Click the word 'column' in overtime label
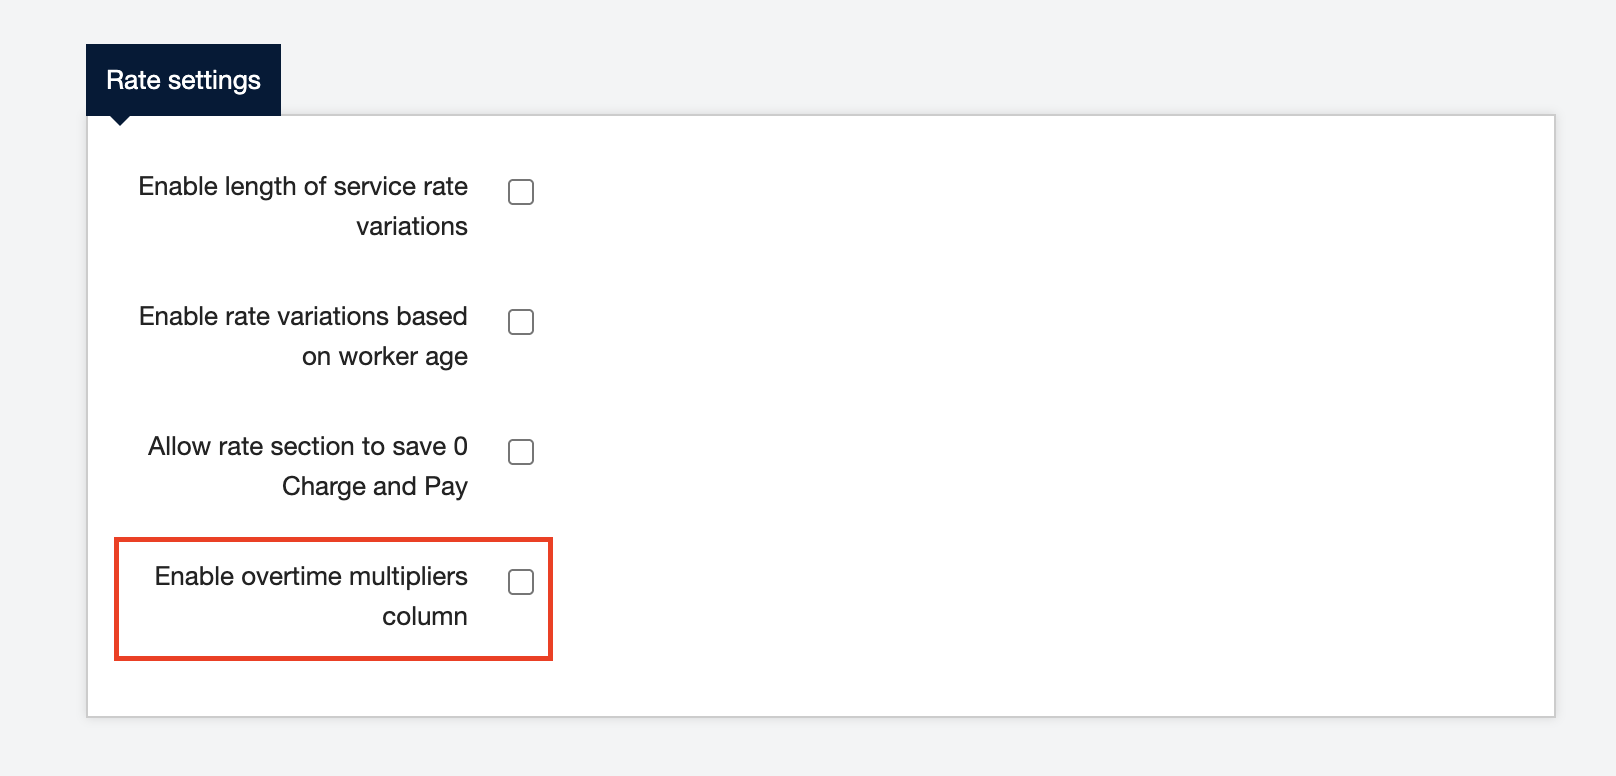 (x=424, y=617)
